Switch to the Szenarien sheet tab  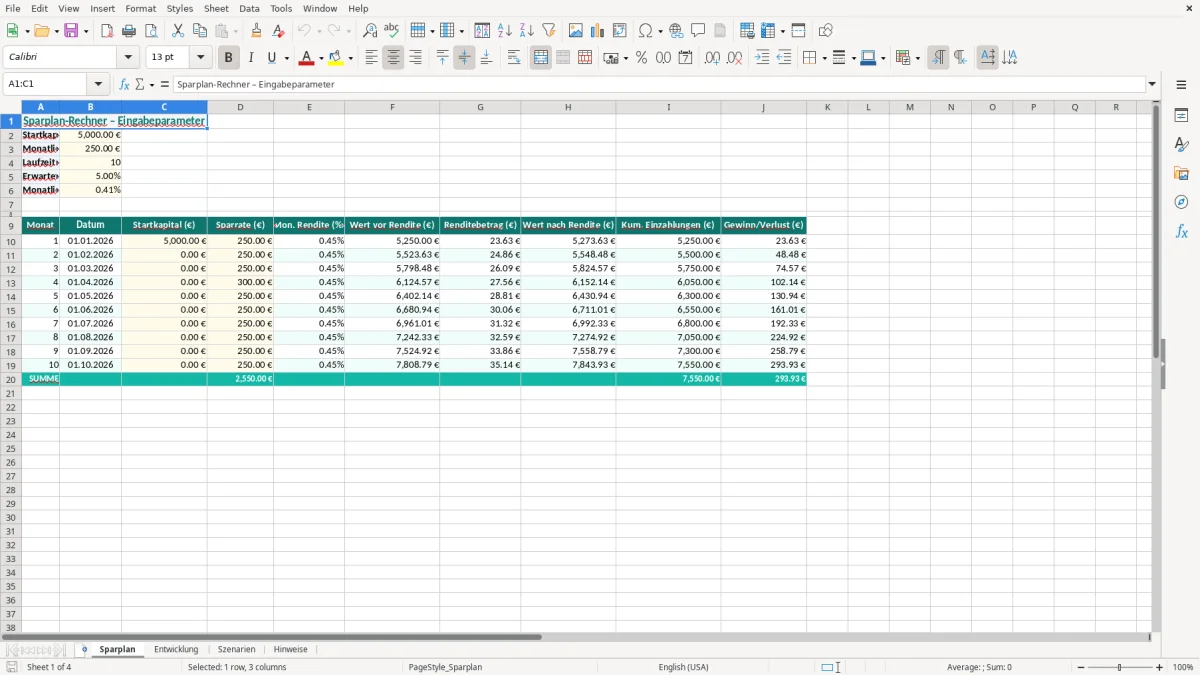tap(237, 649)
